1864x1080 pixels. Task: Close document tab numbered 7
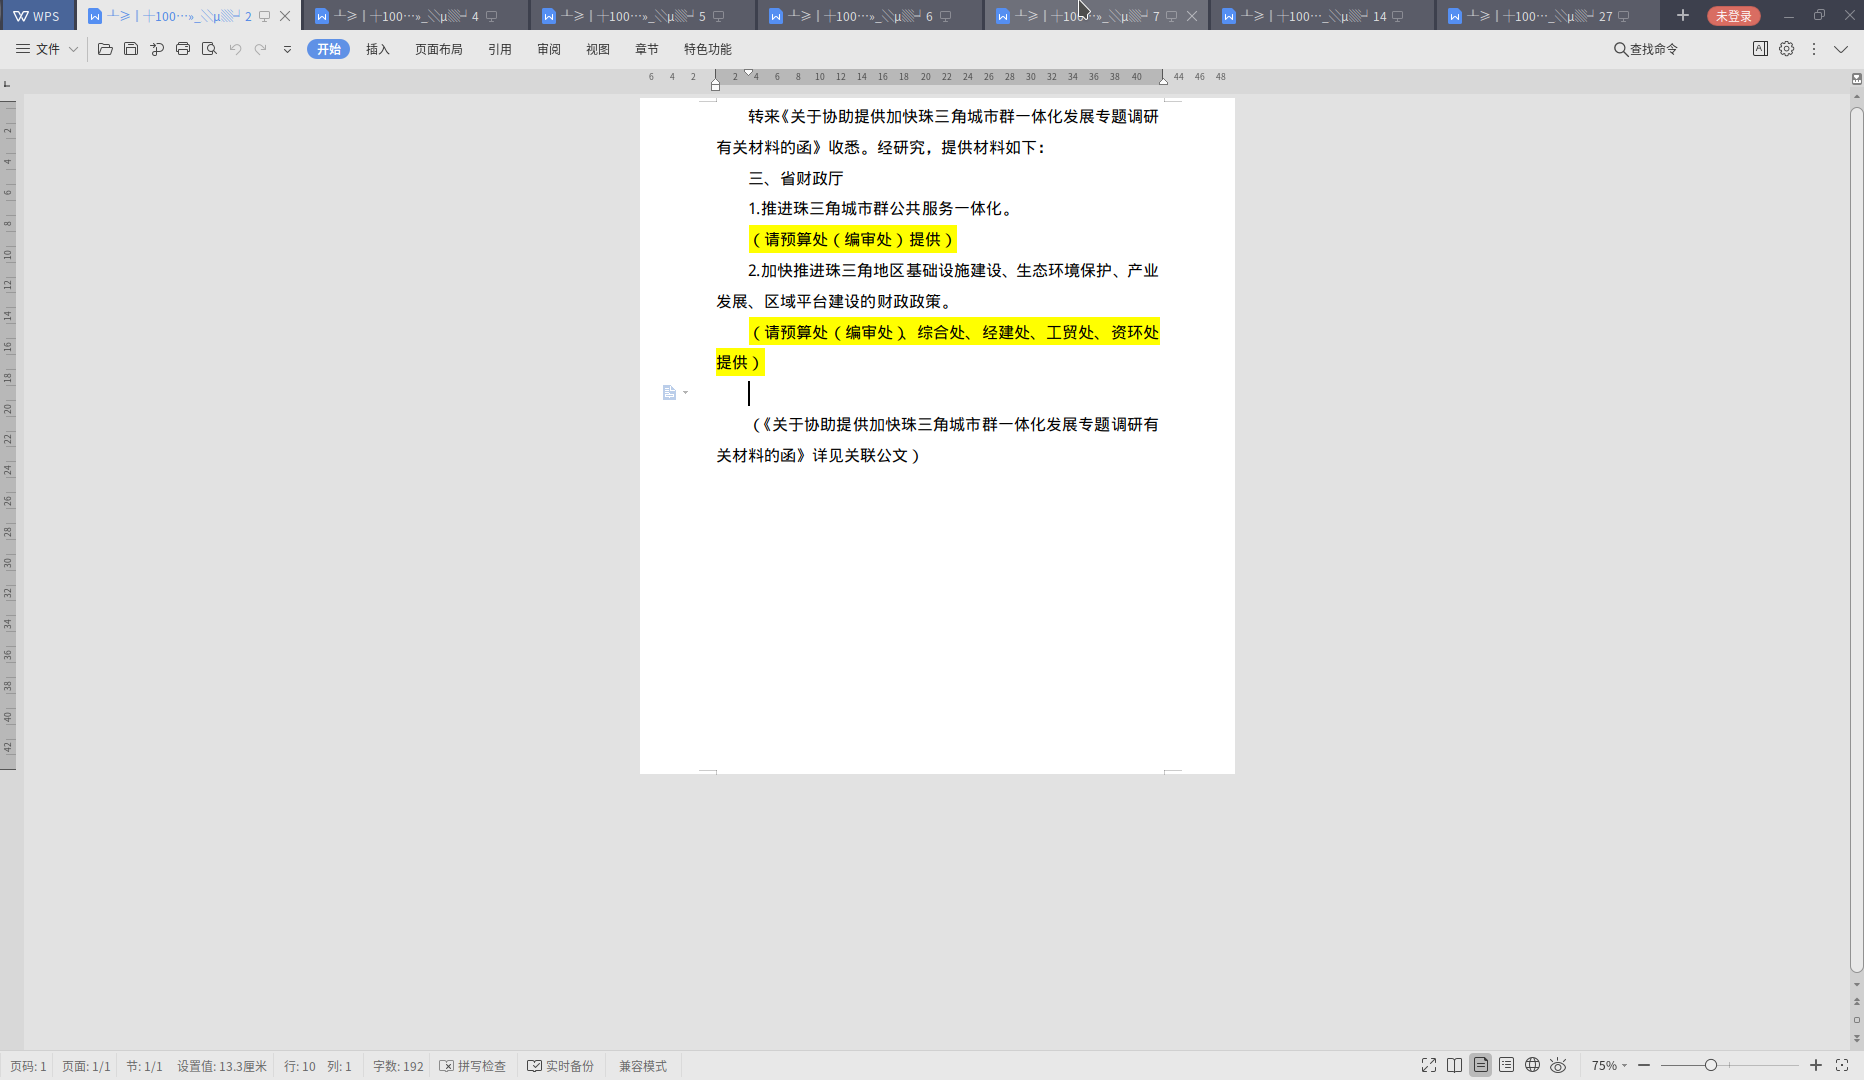[x=1192, y=16]
